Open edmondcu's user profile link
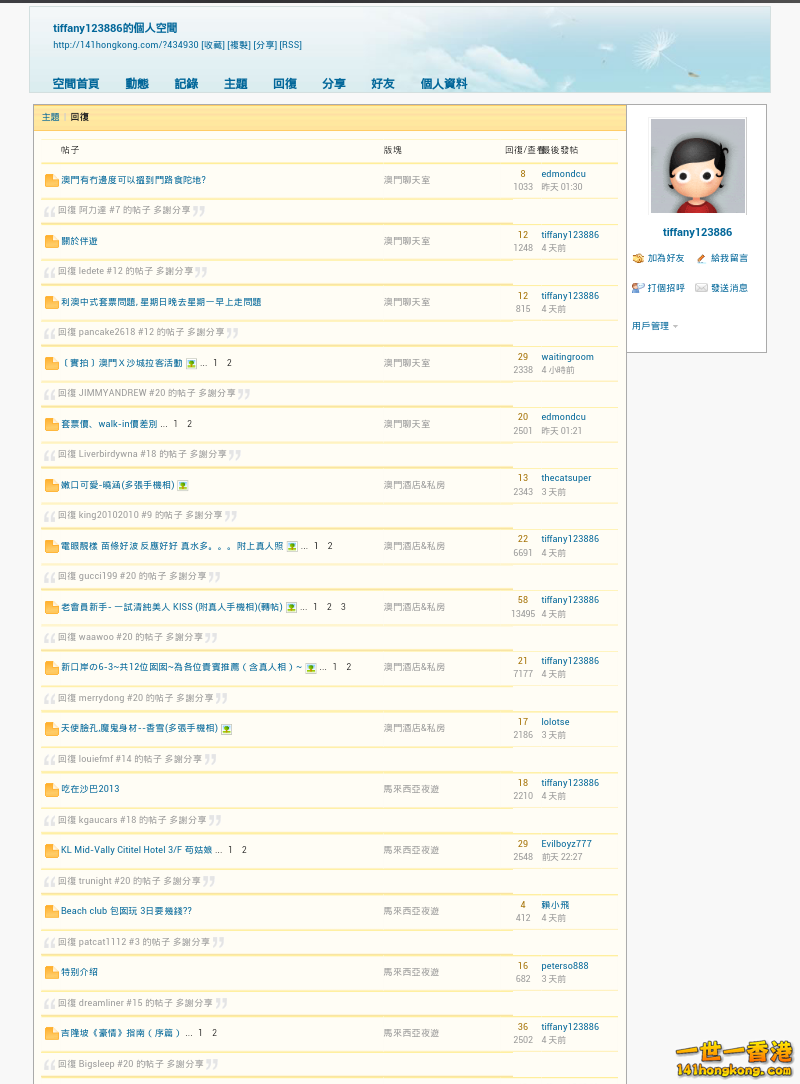Image resolution: width=800 pixels, height=1084 pixels. click(x=562, y=173)
